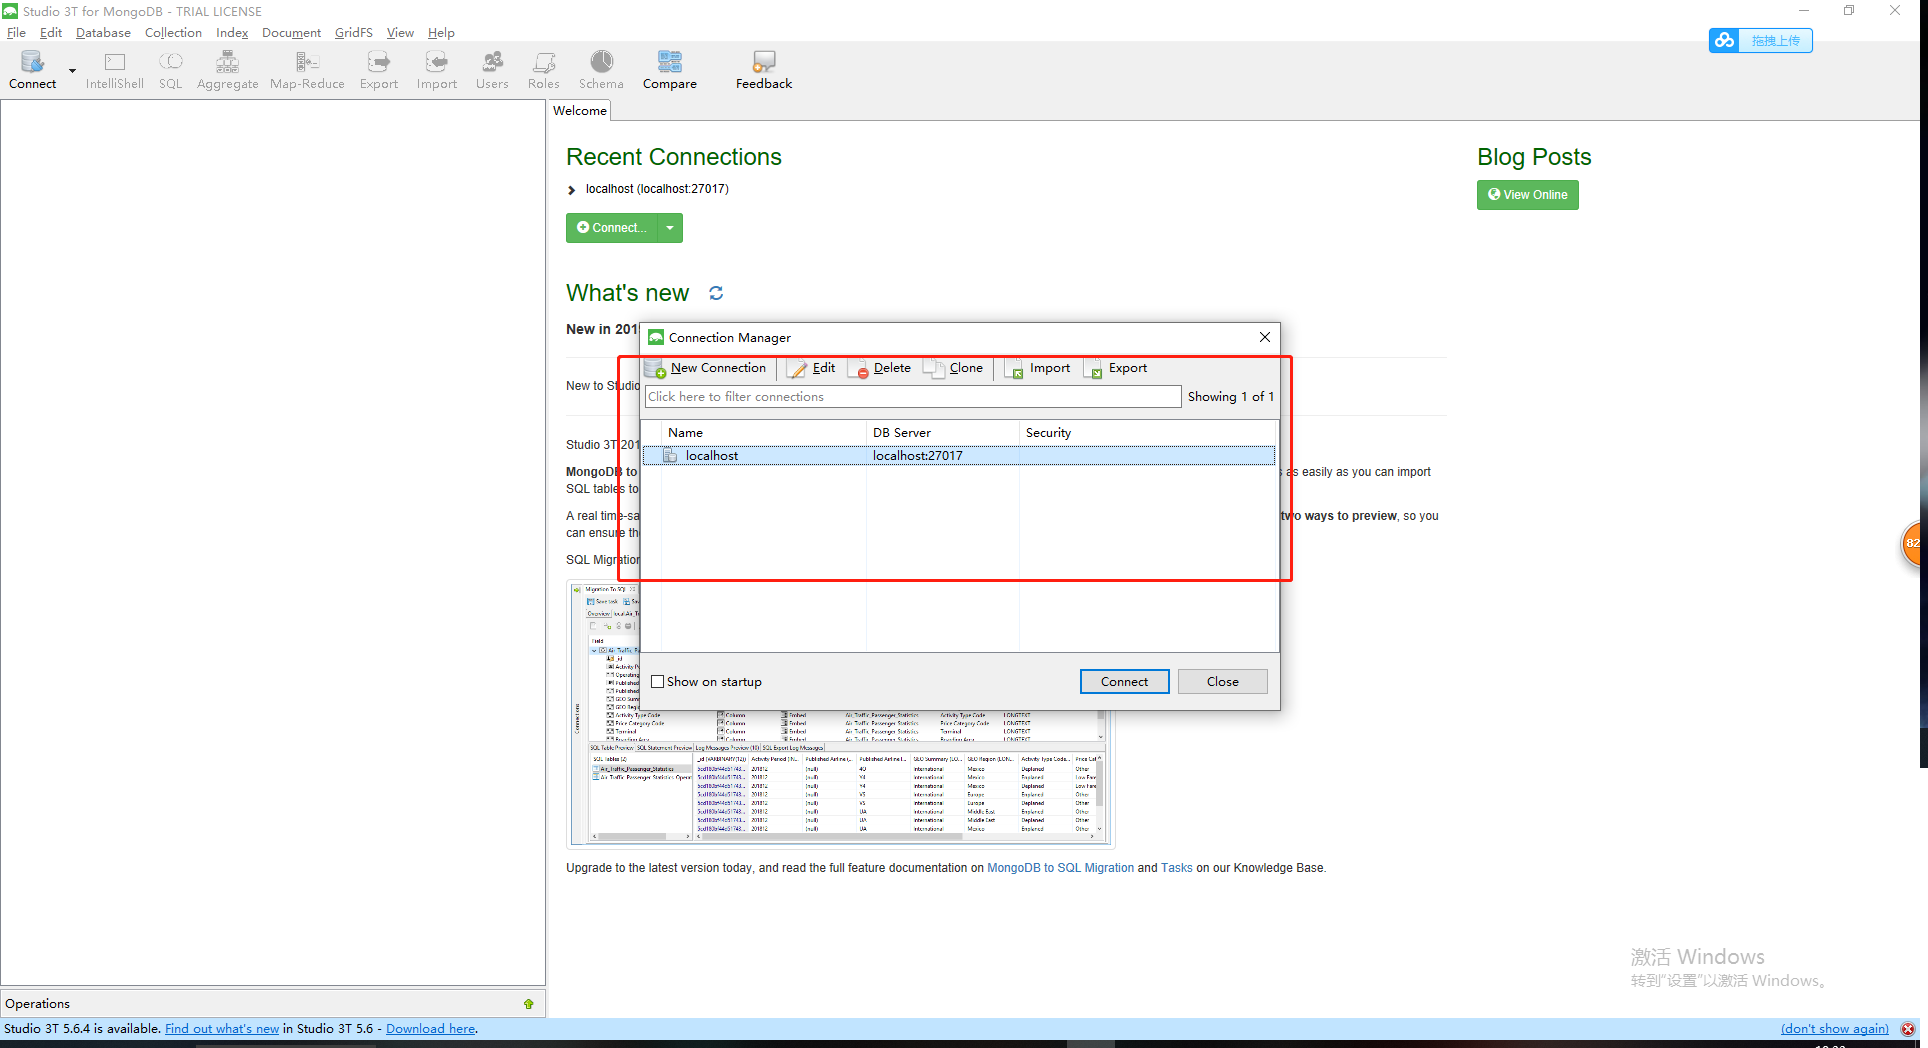The image size is (1928, 1048).
Task: Click Export in Connection Manager toolbar
Action: click(1116, 368)
